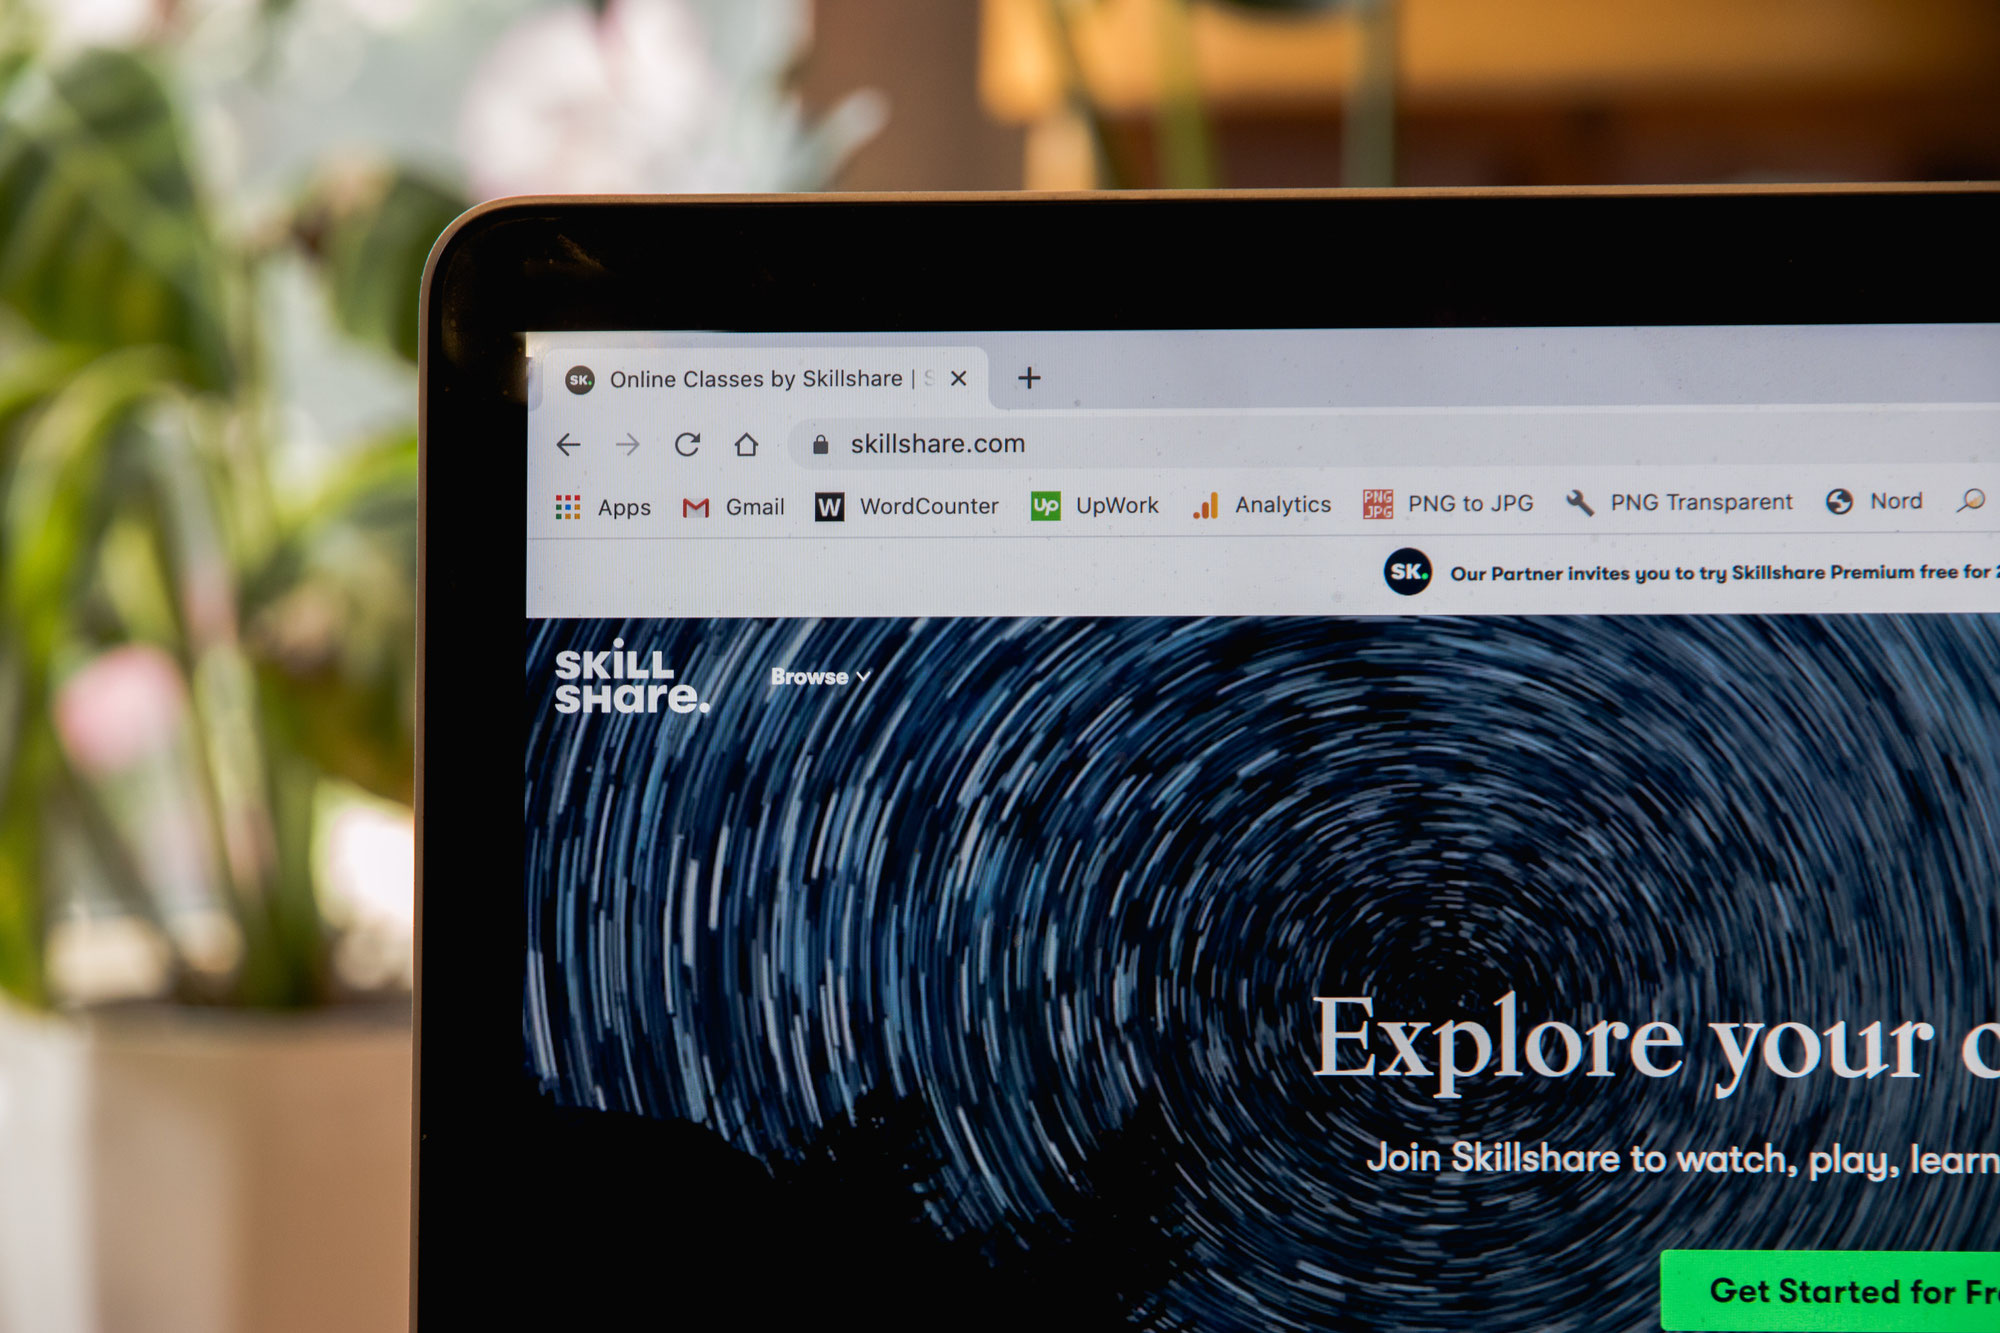Click Get Started for Free button
The height and width of the screenshot is (1333, 2000).
(x=1829, y=1294)
